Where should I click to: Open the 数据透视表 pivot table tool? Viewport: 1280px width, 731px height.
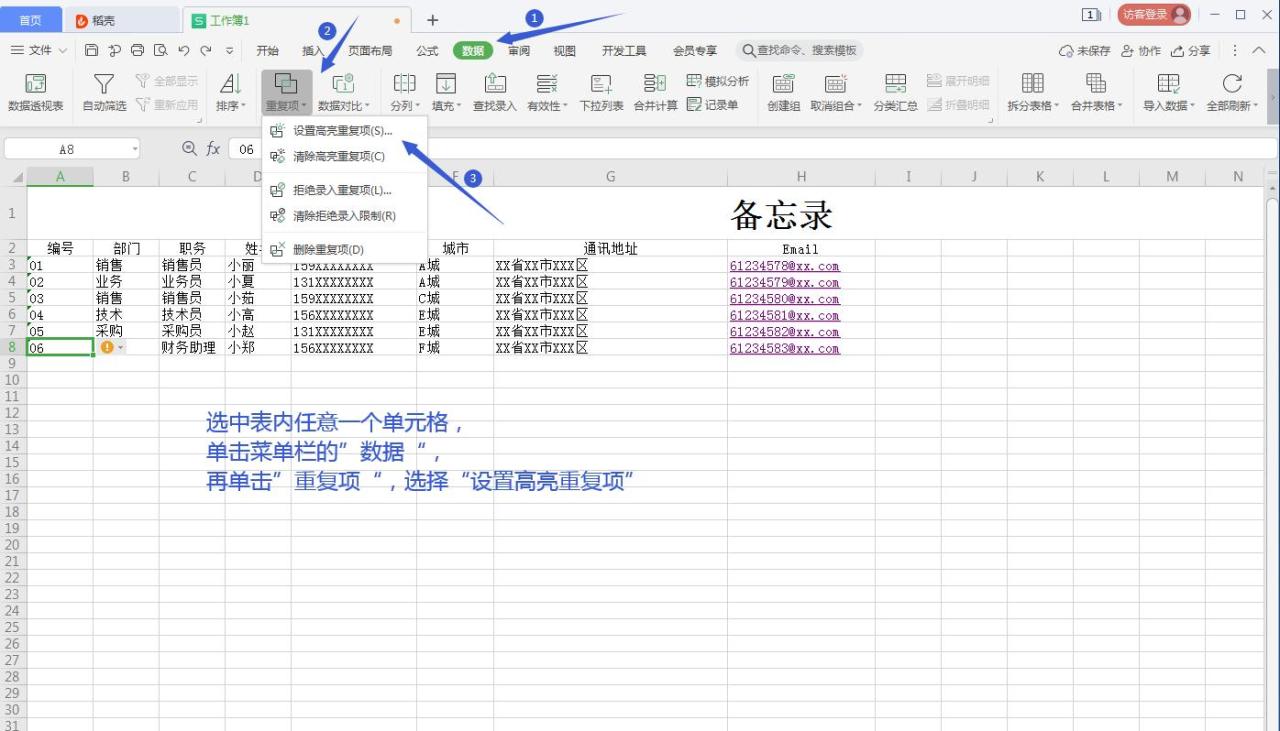pos(35,94)
